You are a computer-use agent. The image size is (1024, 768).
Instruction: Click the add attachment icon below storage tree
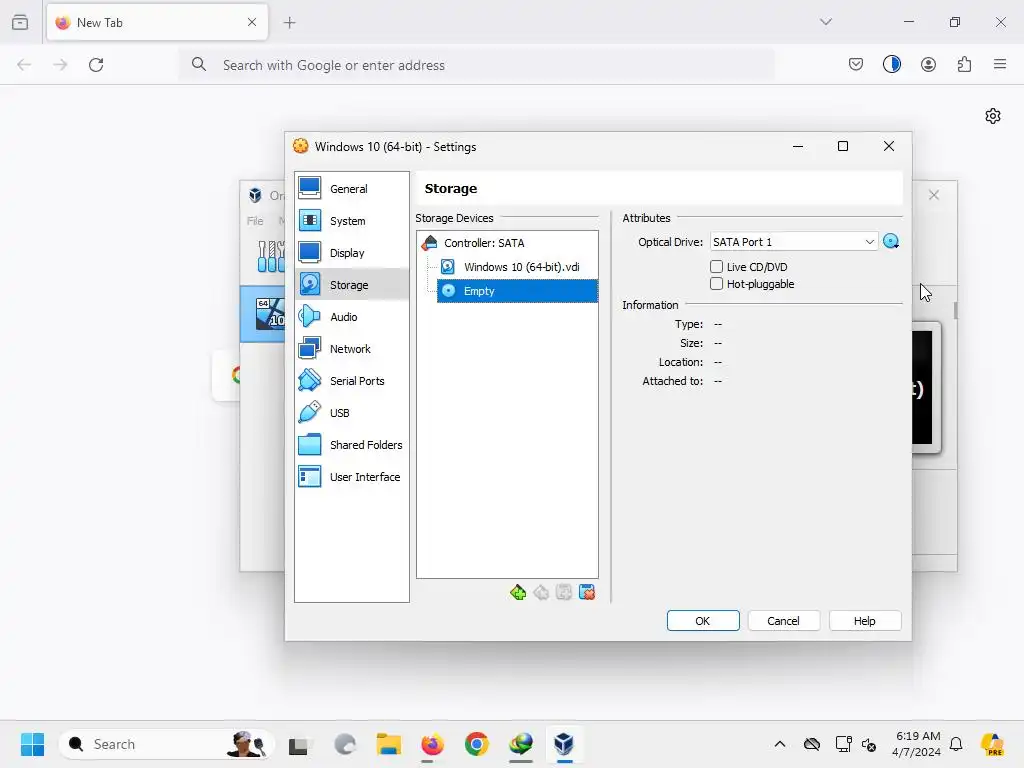pyautogui.click(x=564, y=592)
